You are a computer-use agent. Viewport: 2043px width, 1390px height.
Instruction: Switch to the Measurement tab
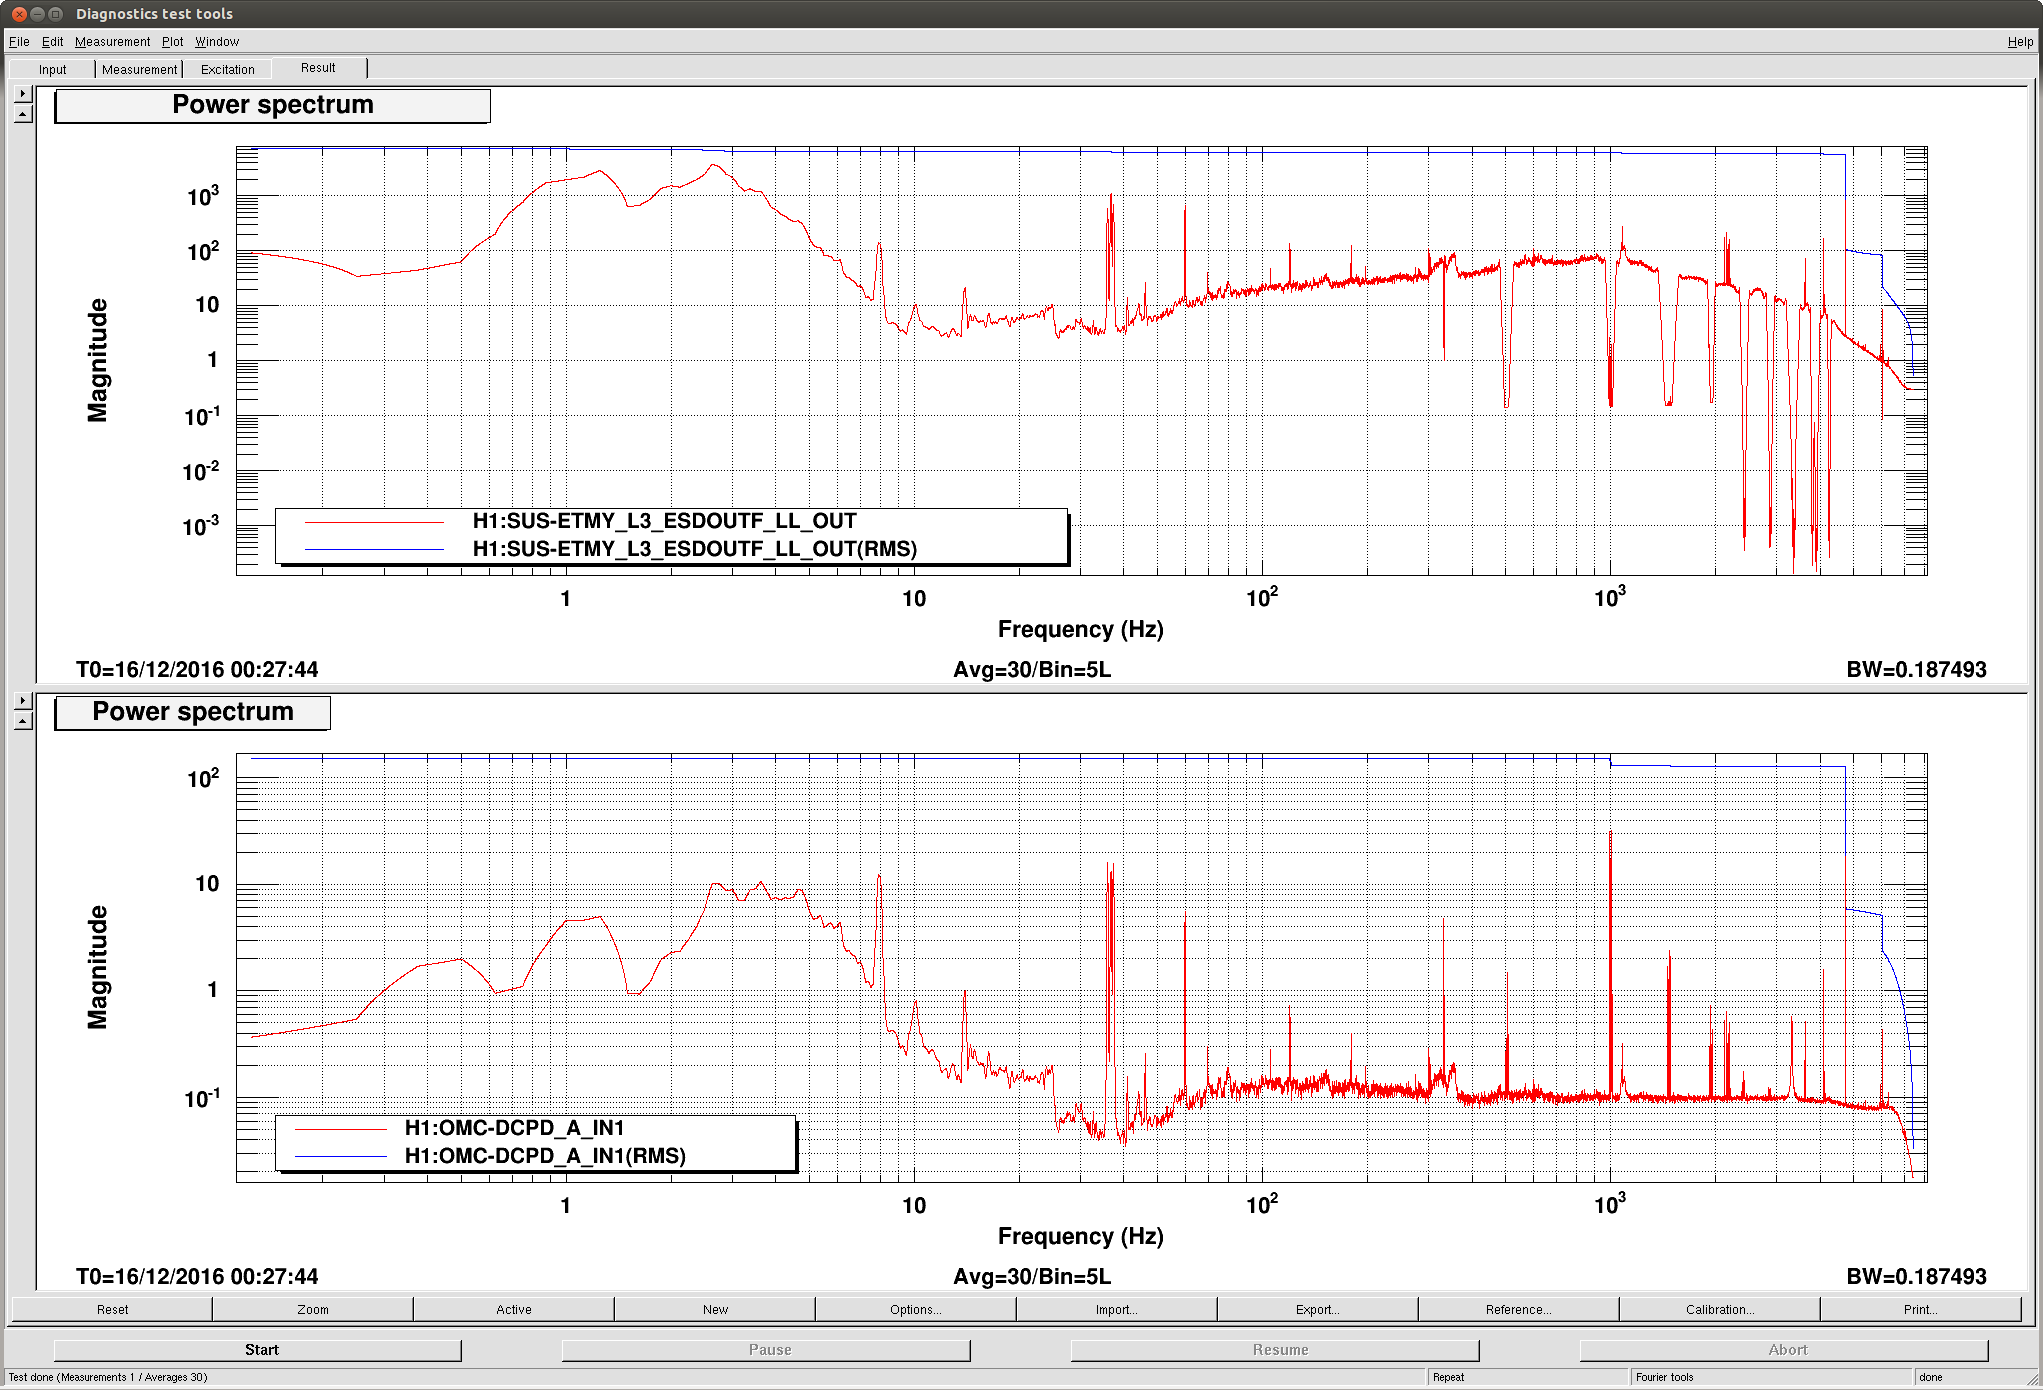139,69
